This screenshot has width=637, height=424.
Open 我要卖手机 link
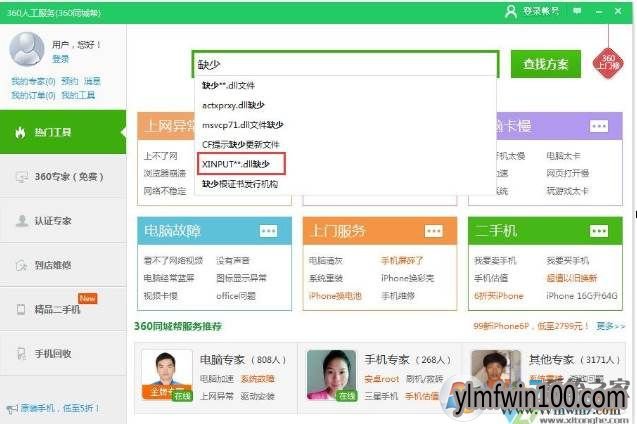[495, 260]
